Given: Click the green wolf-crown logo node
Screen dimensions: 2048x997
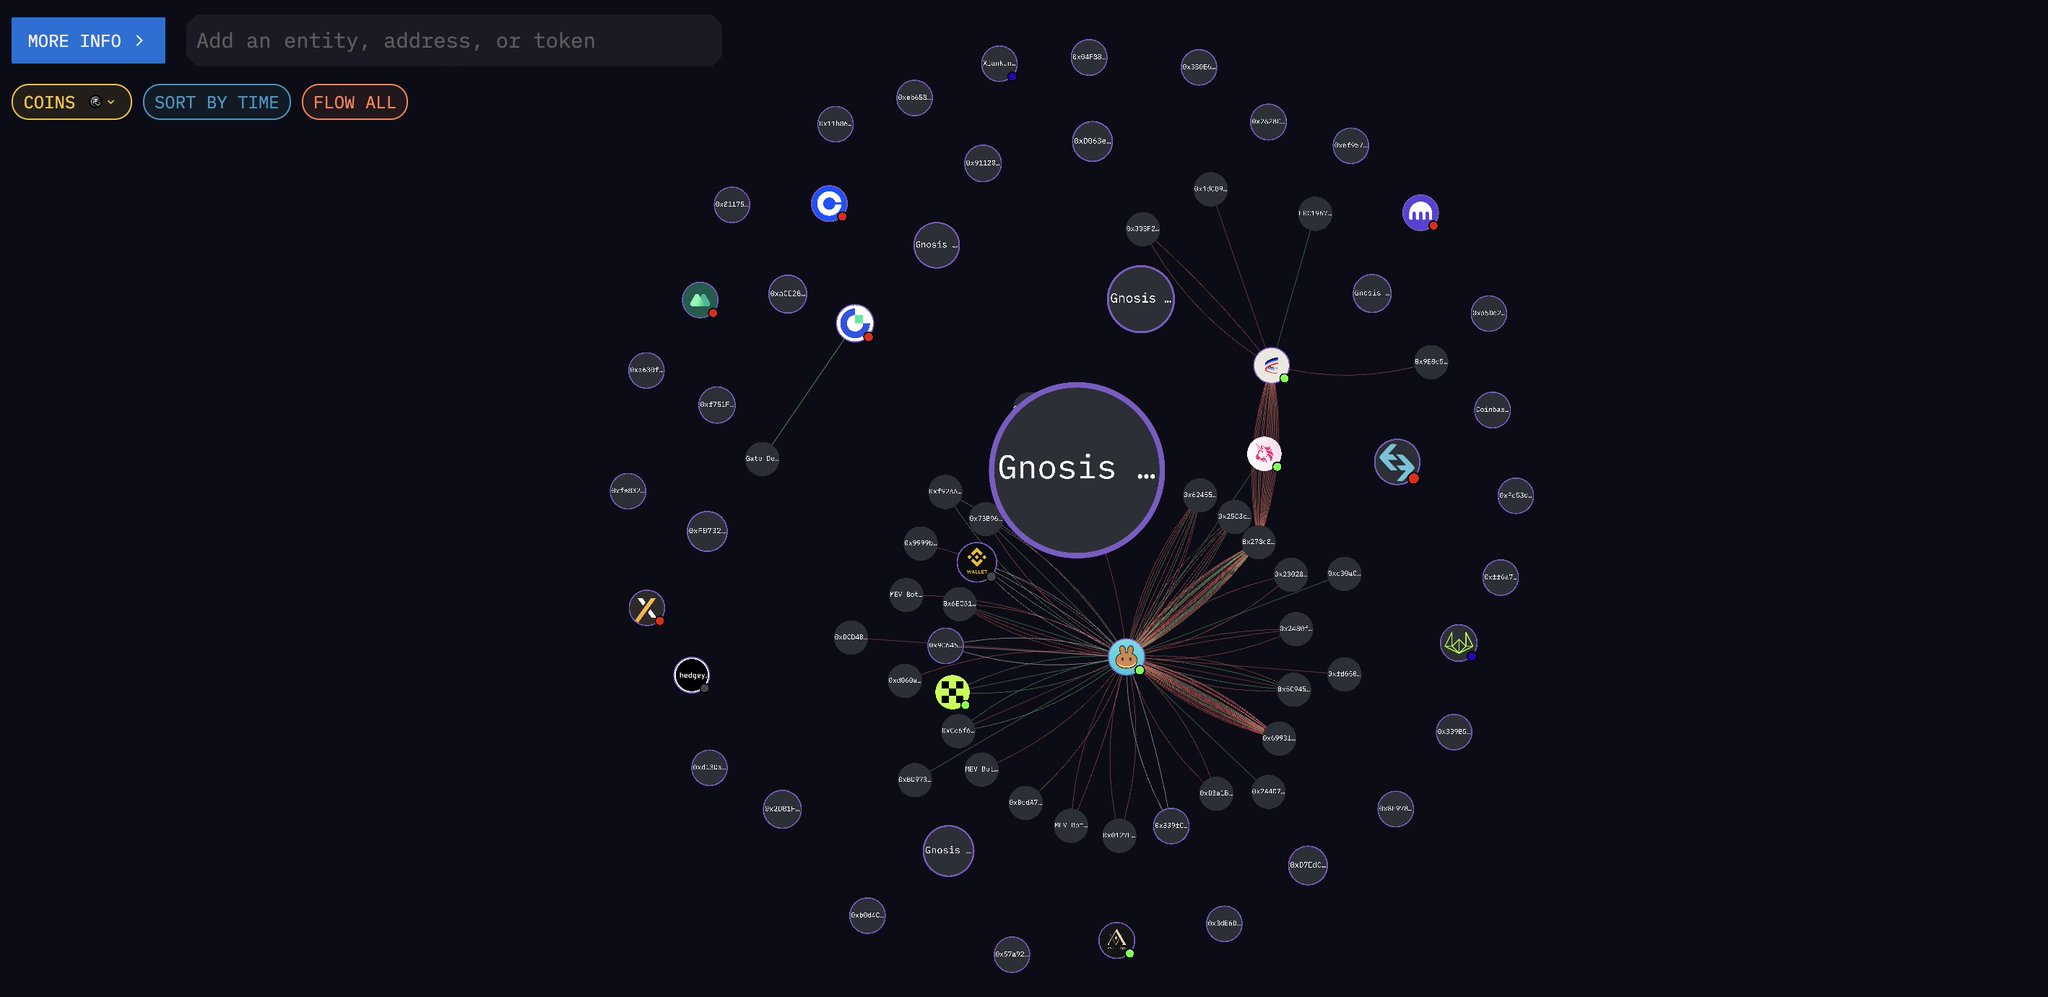Looking at the screenshot, I should (x=1459, y=643).
